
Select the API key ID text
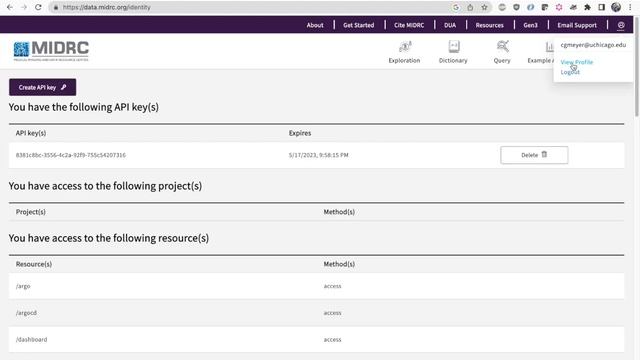tap(71, 155)
